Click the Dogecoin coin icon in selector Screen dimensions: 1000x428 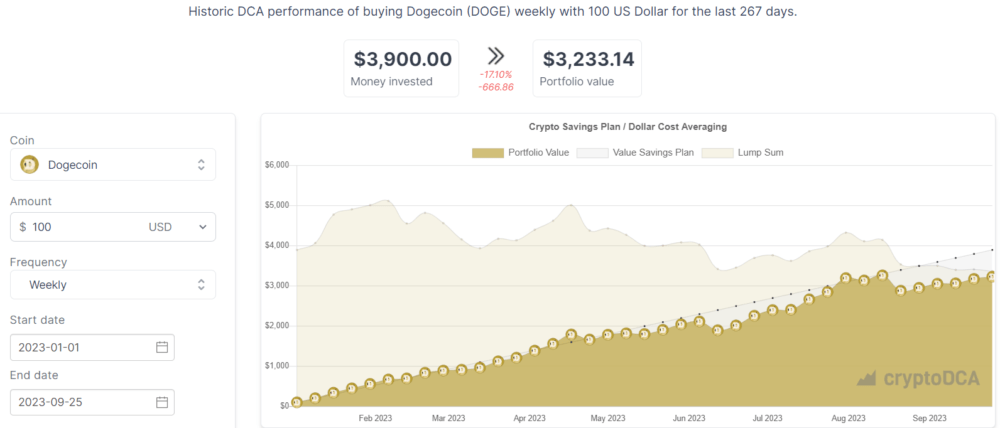click(29, 165)
